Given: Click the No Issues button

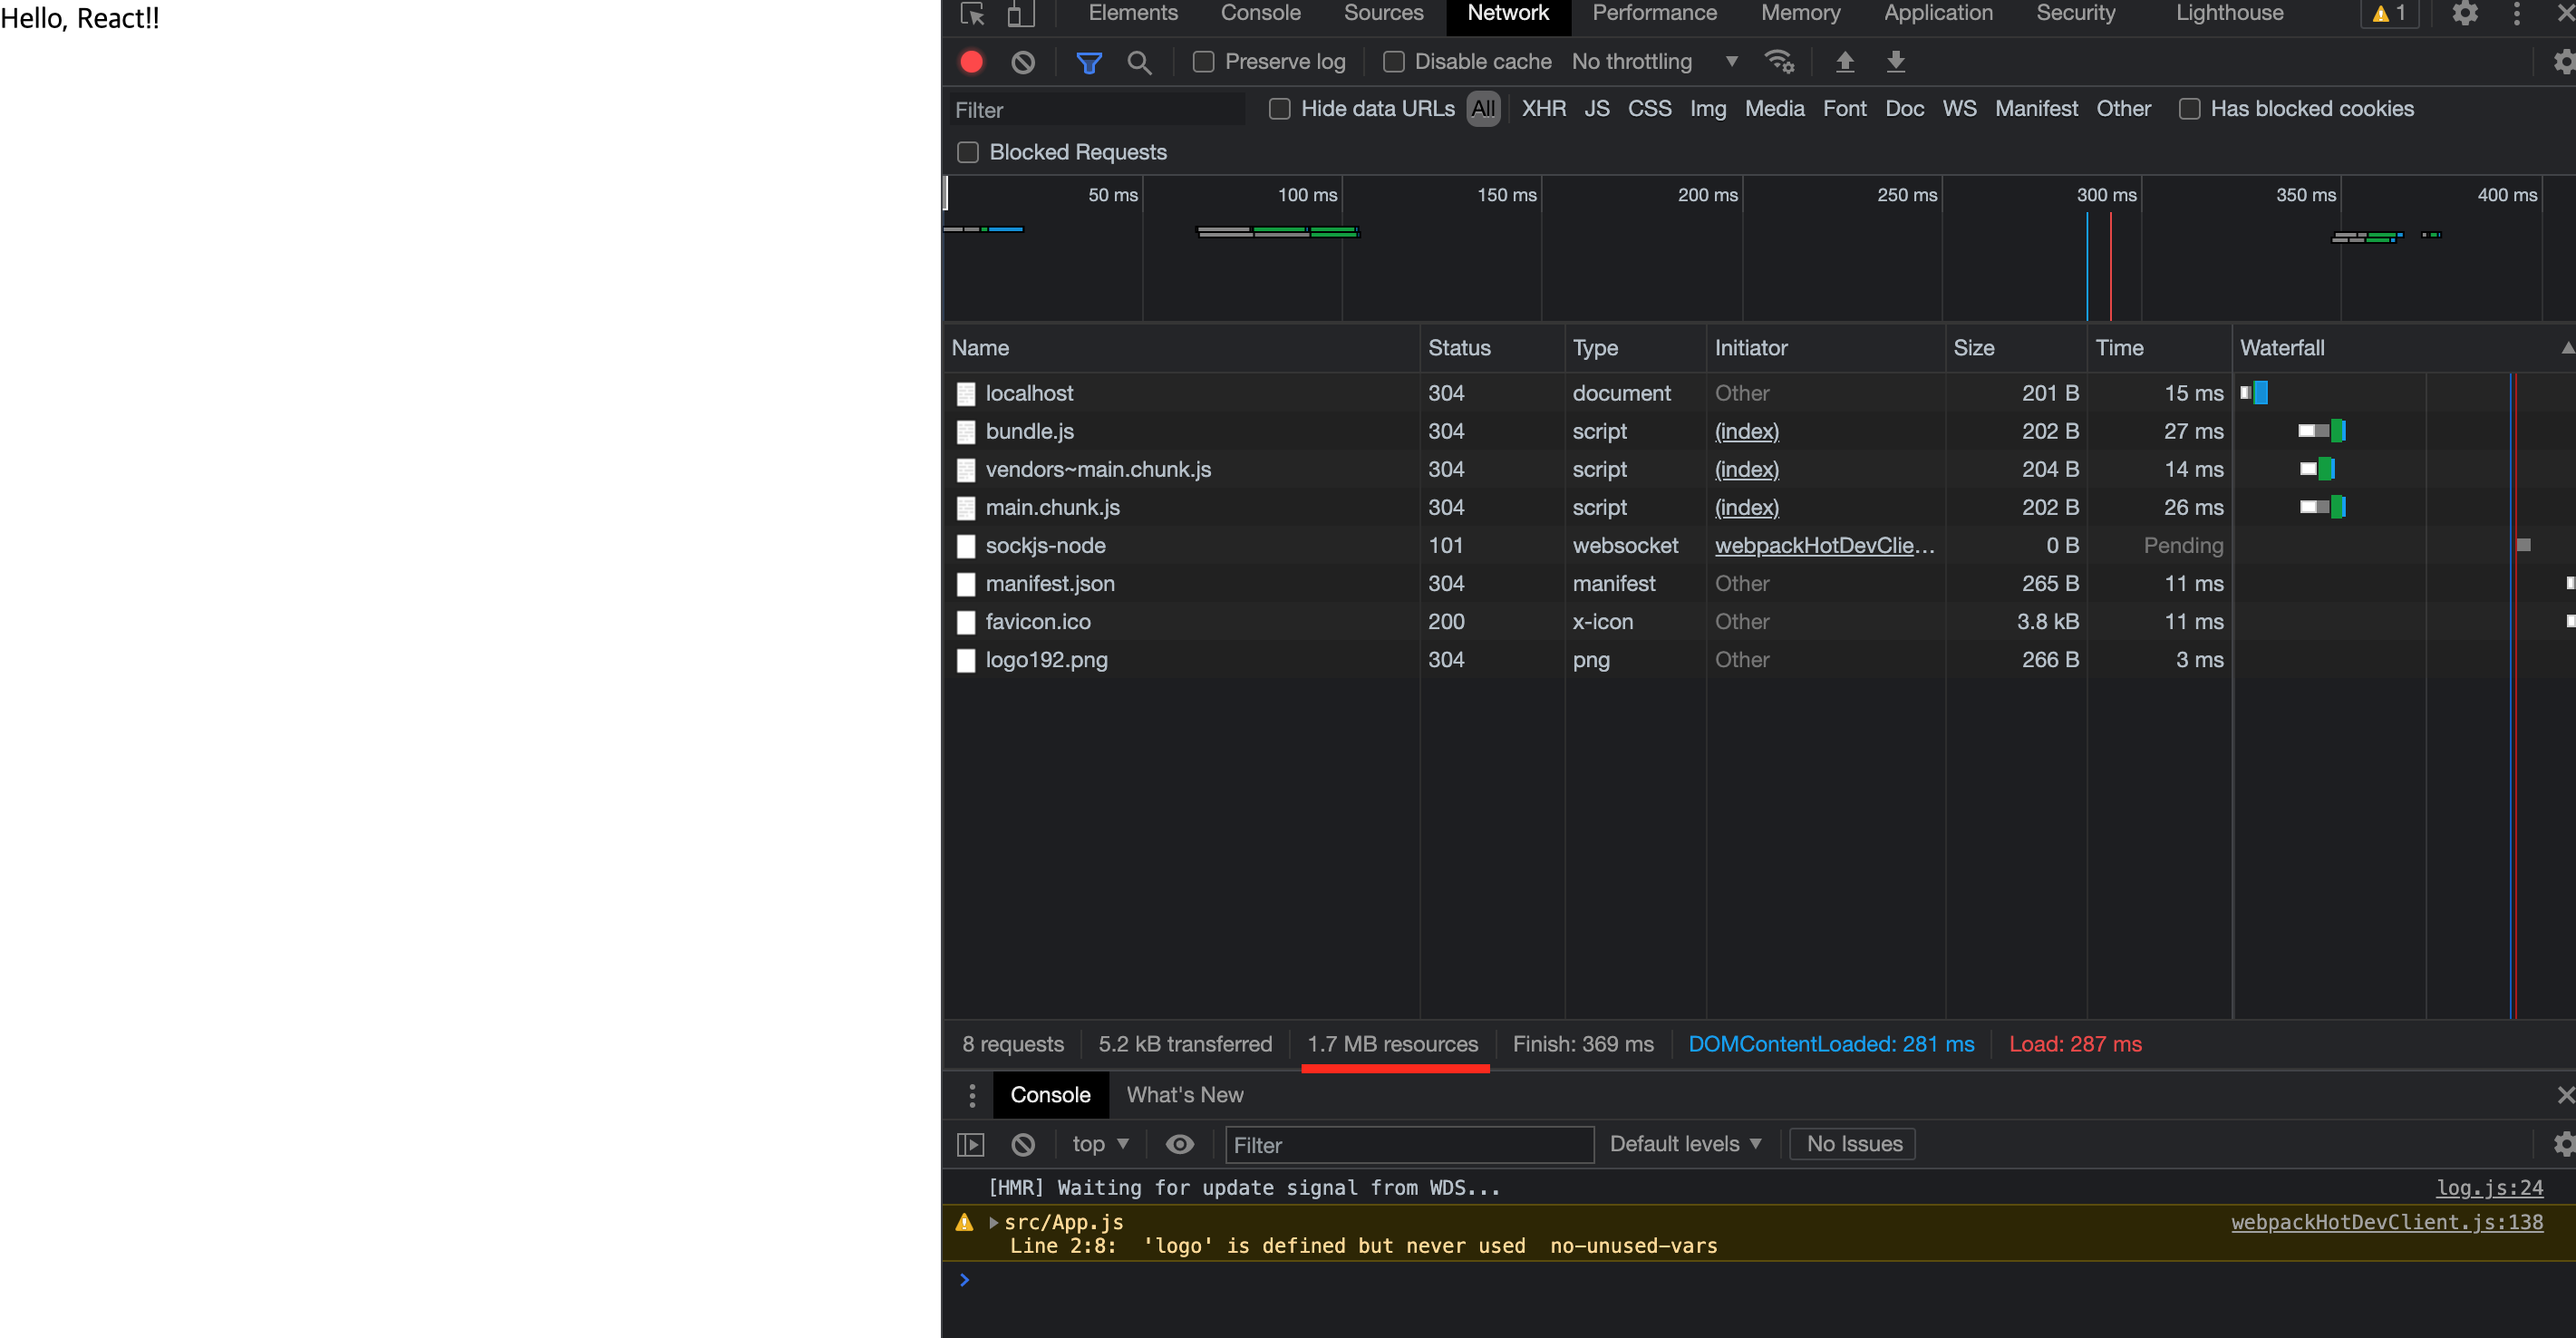Looking at the screenshot, I should tap(1853, 1144).
